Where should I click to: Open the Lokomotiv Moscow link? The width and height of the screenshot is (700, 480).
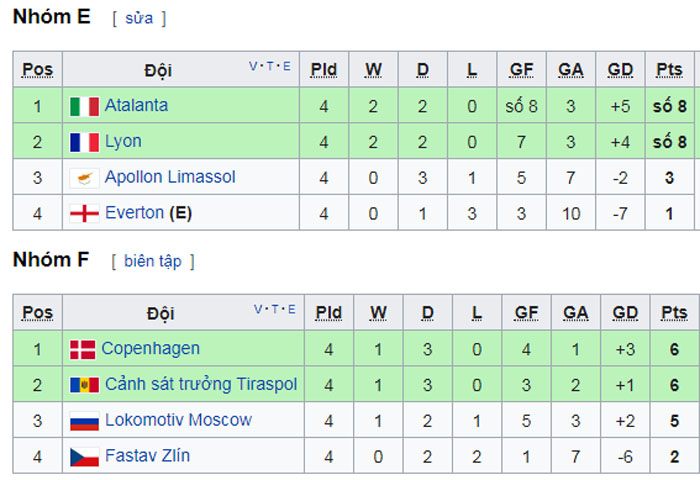point(178,420)
